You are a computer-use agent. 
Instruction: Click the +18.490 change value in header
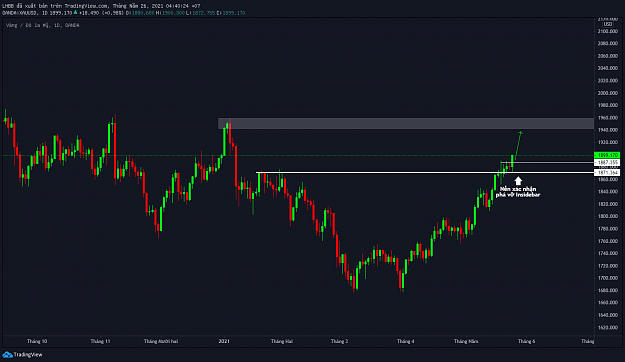(x=88, y=13)
